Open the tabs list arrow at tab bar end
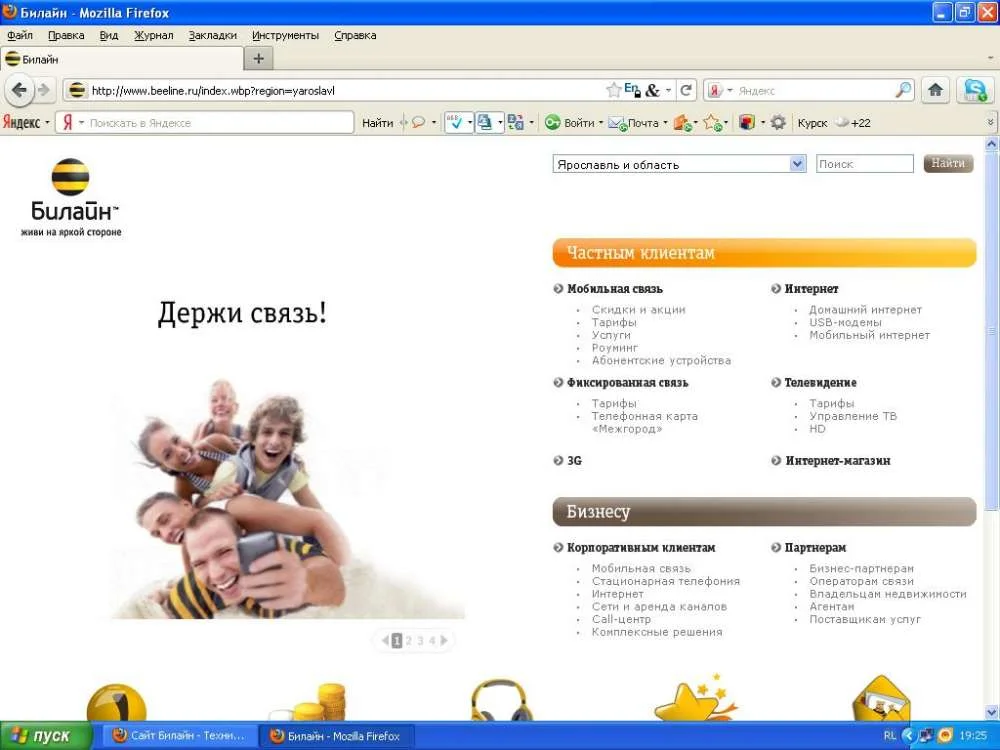Screen dimensions: 1000x750 [x=990, y=59]
